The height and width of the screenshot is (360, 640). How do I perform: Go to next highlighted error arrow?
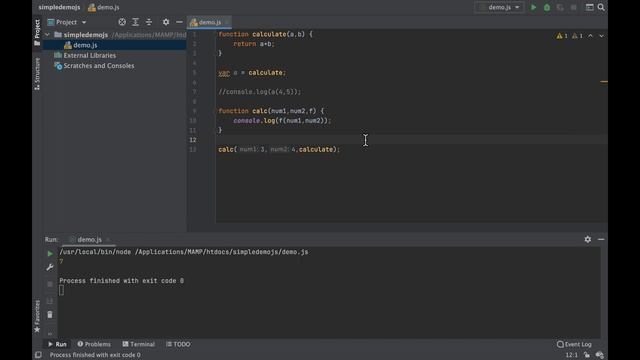point(601,36)
